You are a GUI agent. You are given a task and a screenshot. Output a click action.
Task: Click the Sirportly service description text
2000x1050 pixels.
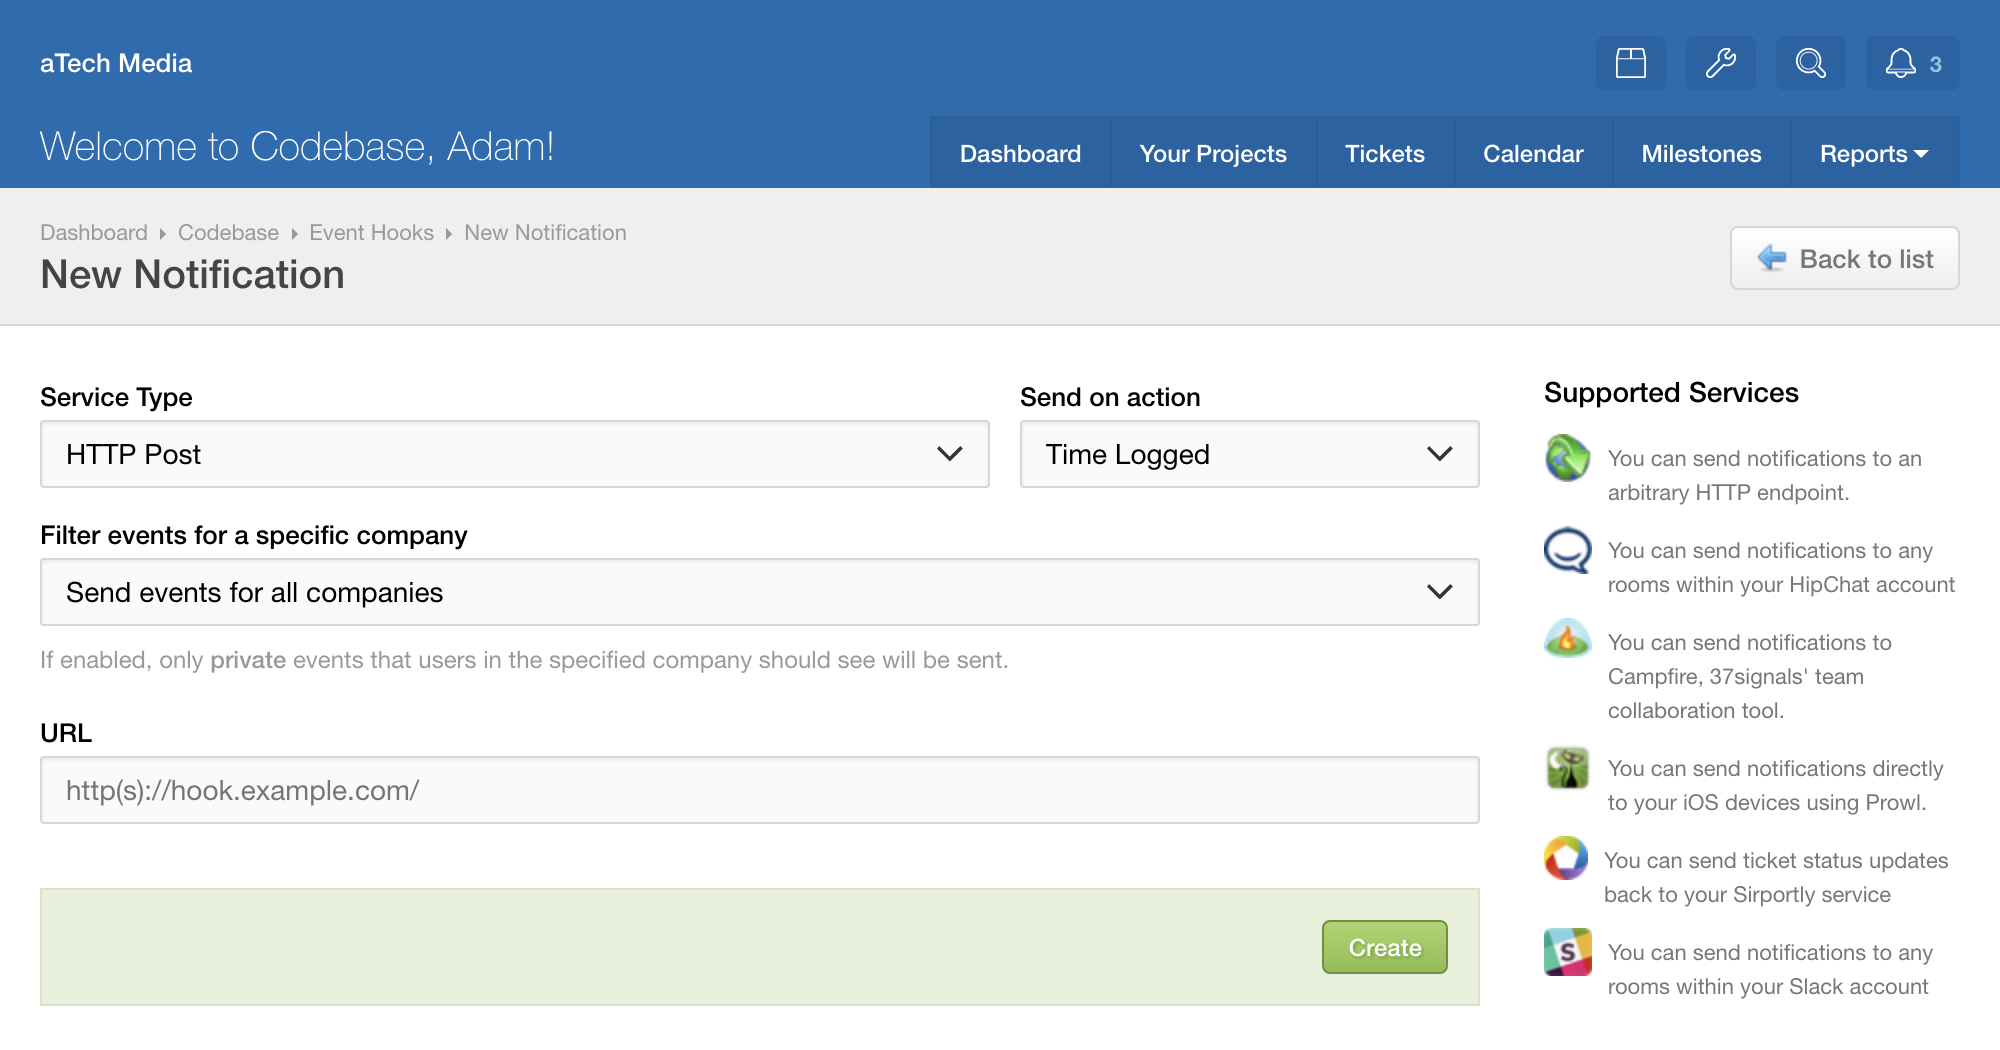pyautogui.click(x=1776, y=877)
